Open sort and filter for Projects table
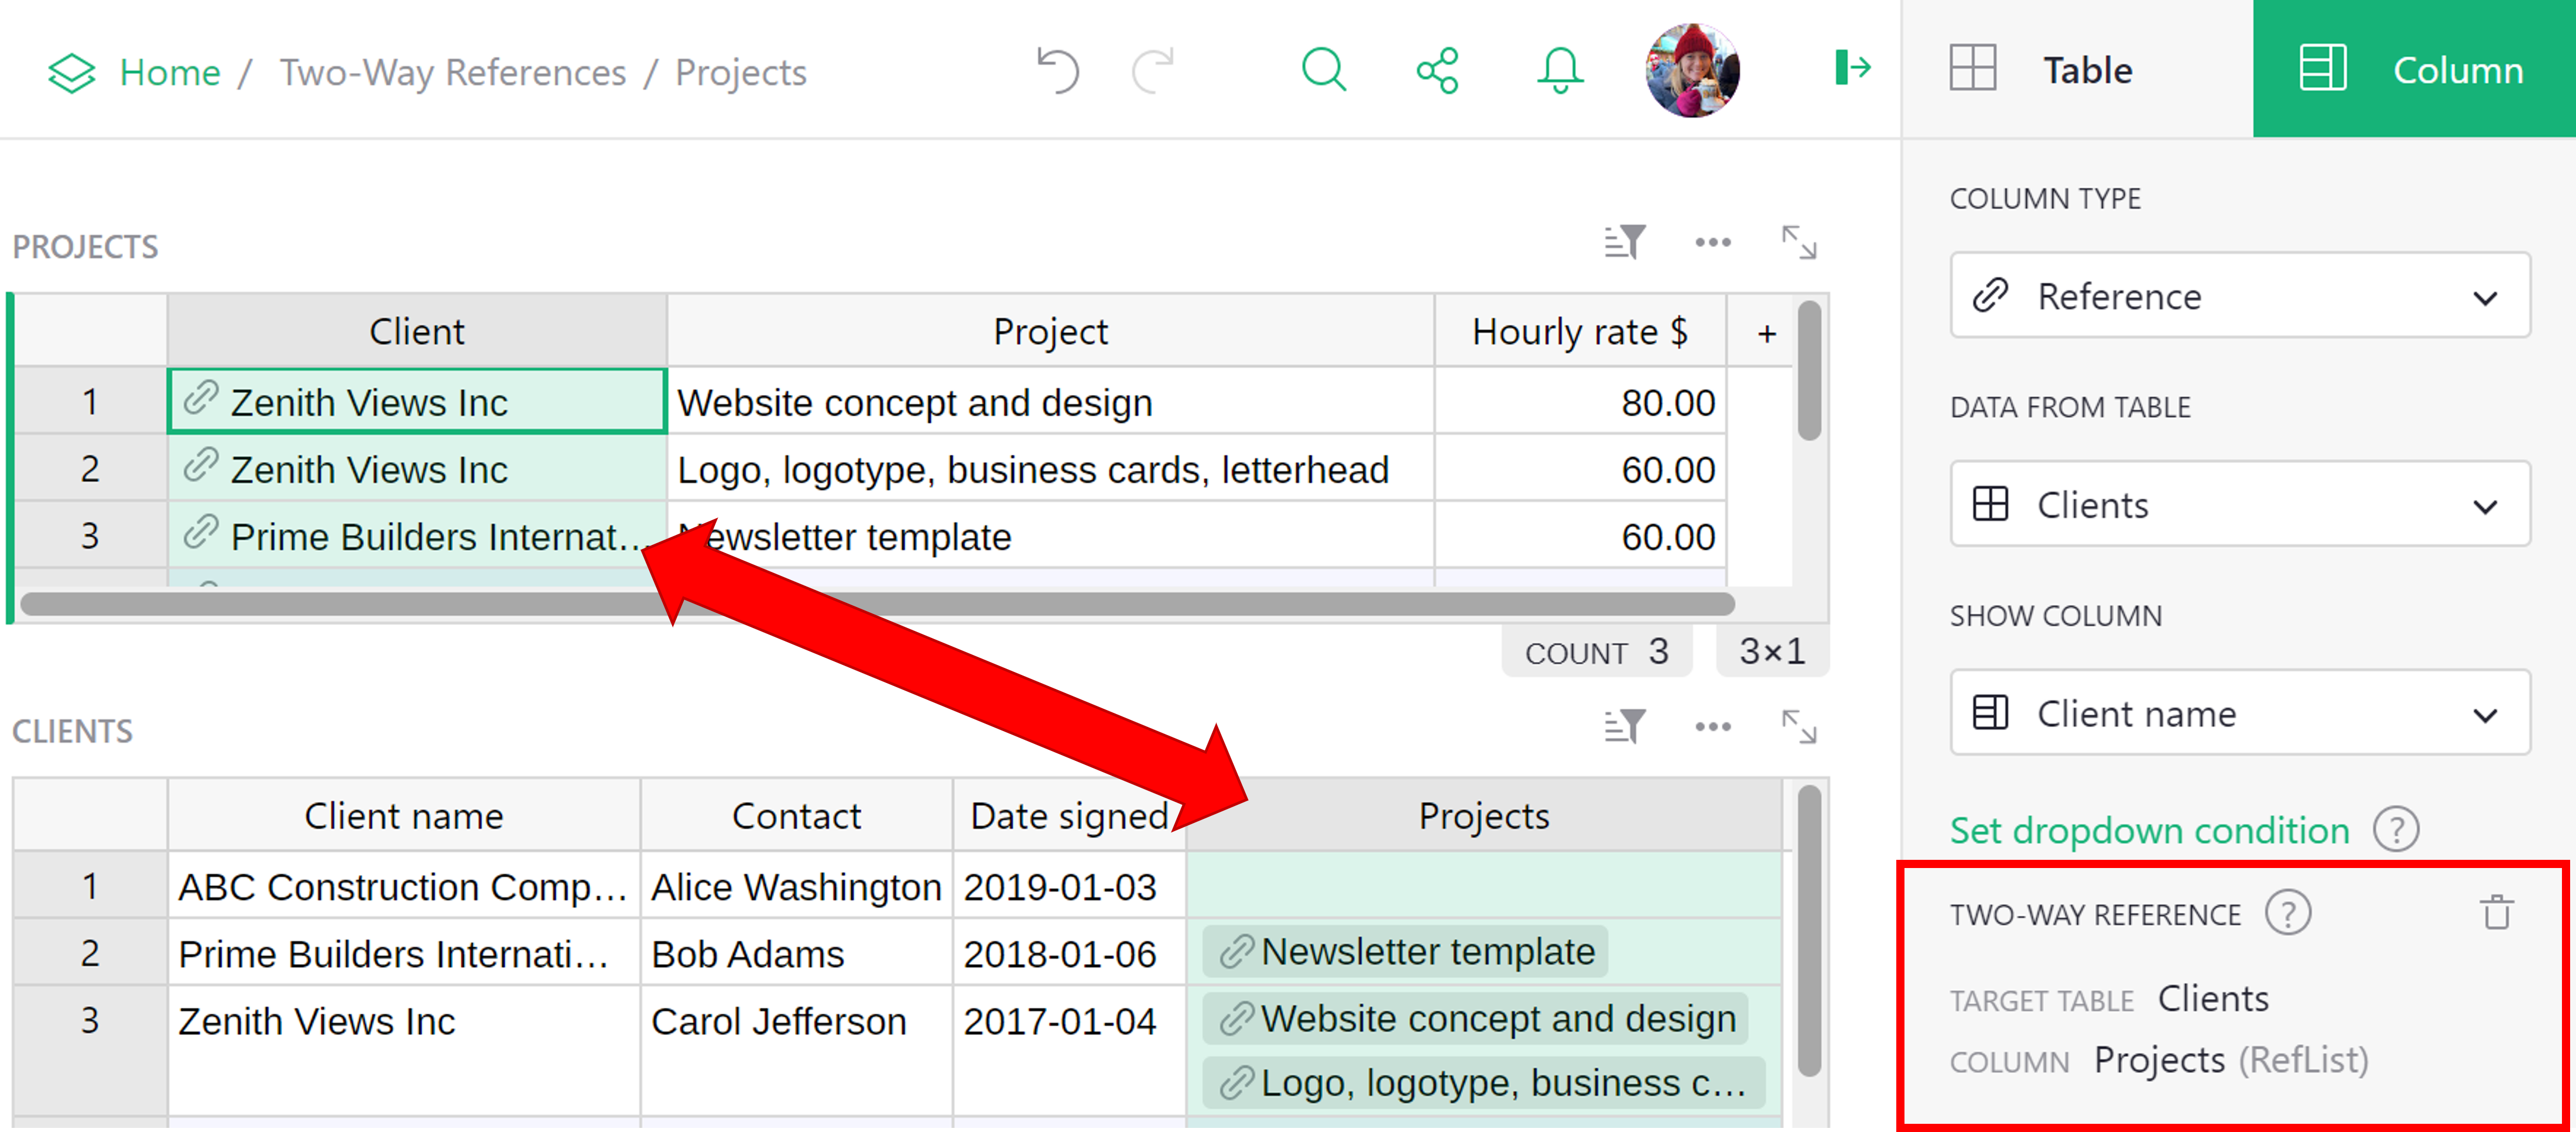Screen dimensions: 2576x1132 [1624, 243]
